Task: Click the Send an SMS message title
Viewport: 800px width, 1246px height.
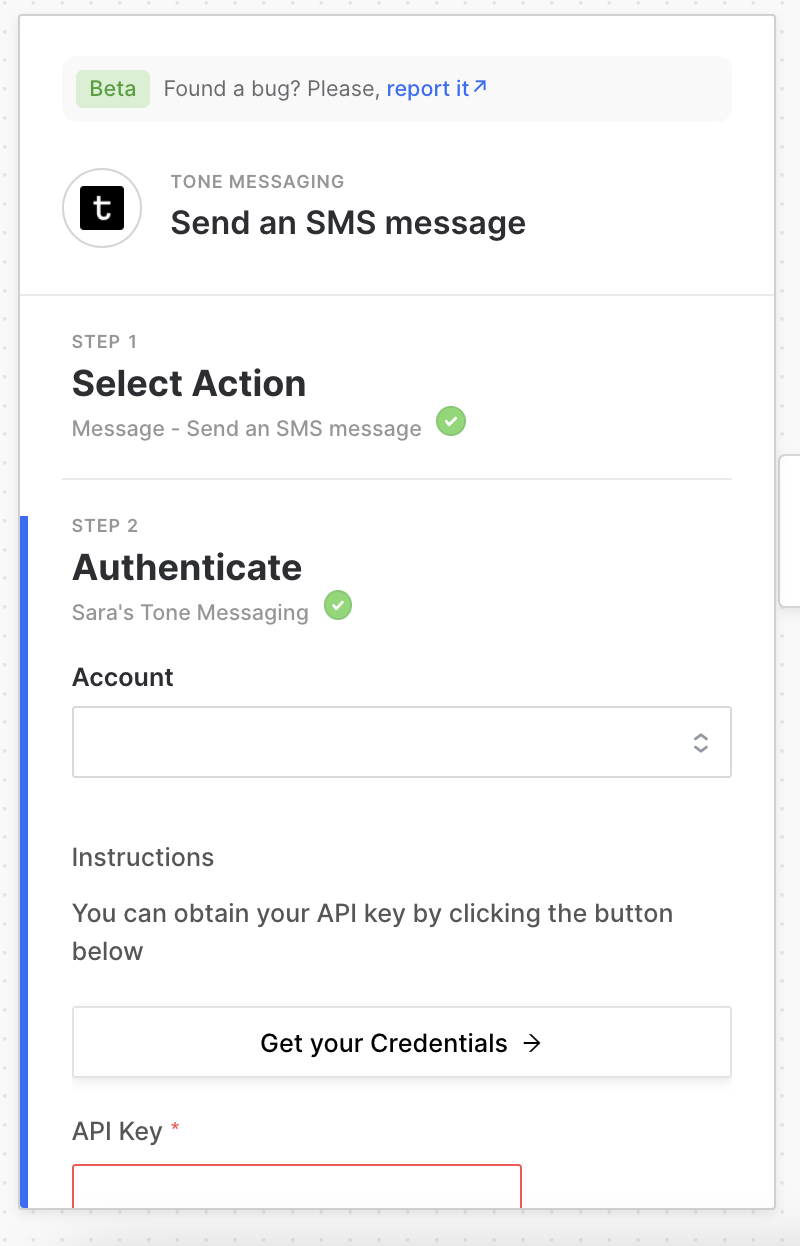Action: click(348, 222)
